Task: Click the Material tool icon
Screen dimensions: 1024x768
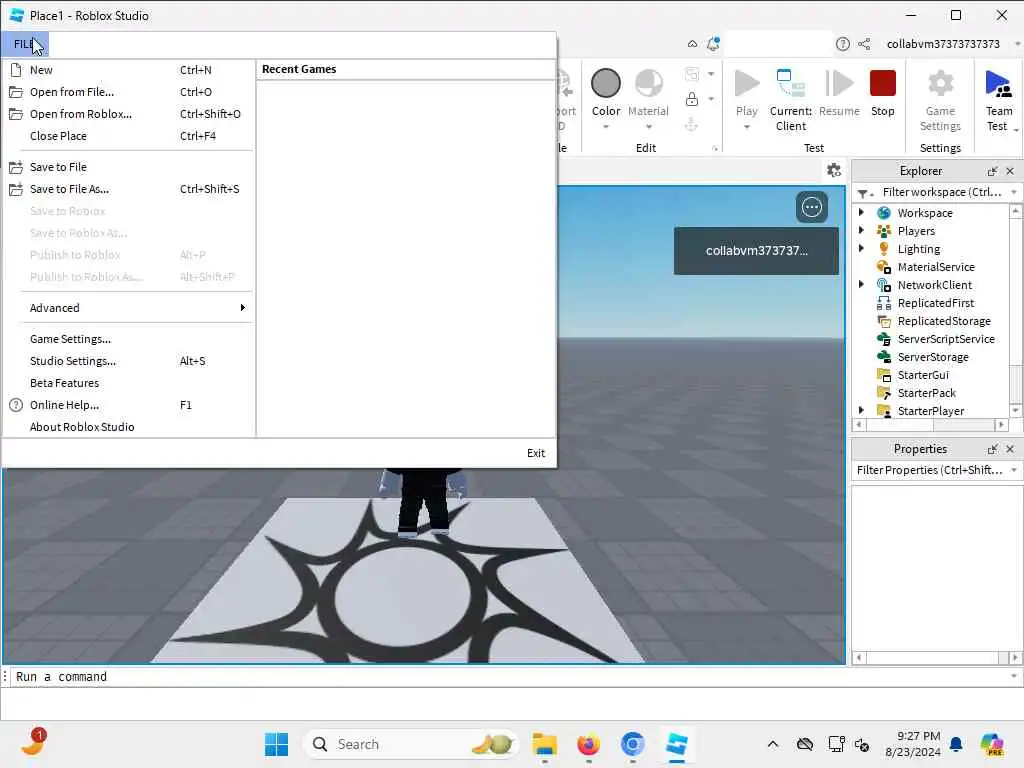Action: point(648,84)
